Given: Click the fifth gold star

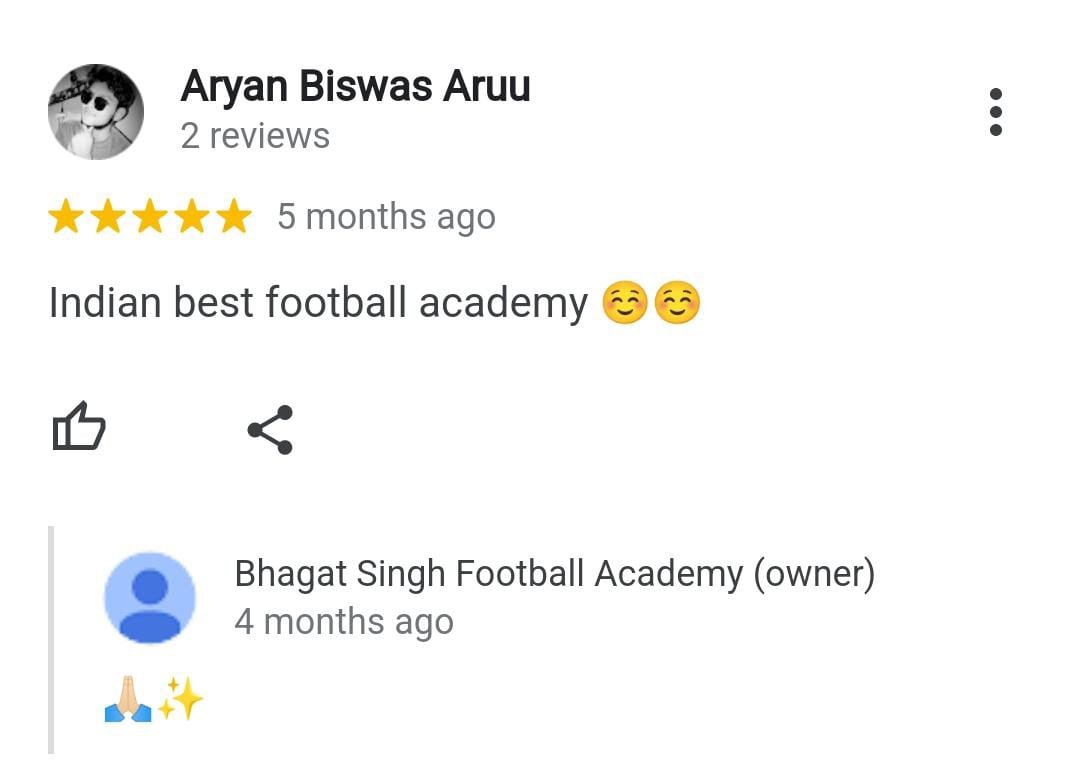Looking at the screenshot, I should click(x=234, y=216).
